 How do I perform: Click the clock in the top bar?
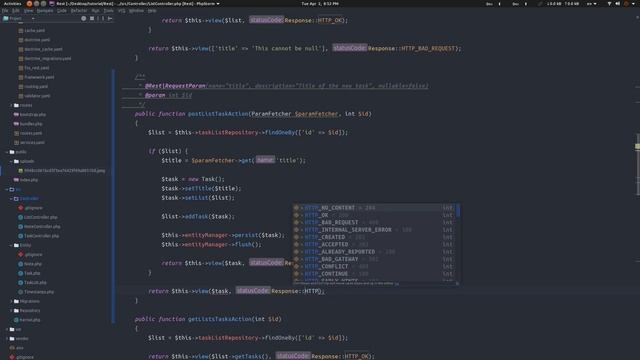click(x=320, y=3)
